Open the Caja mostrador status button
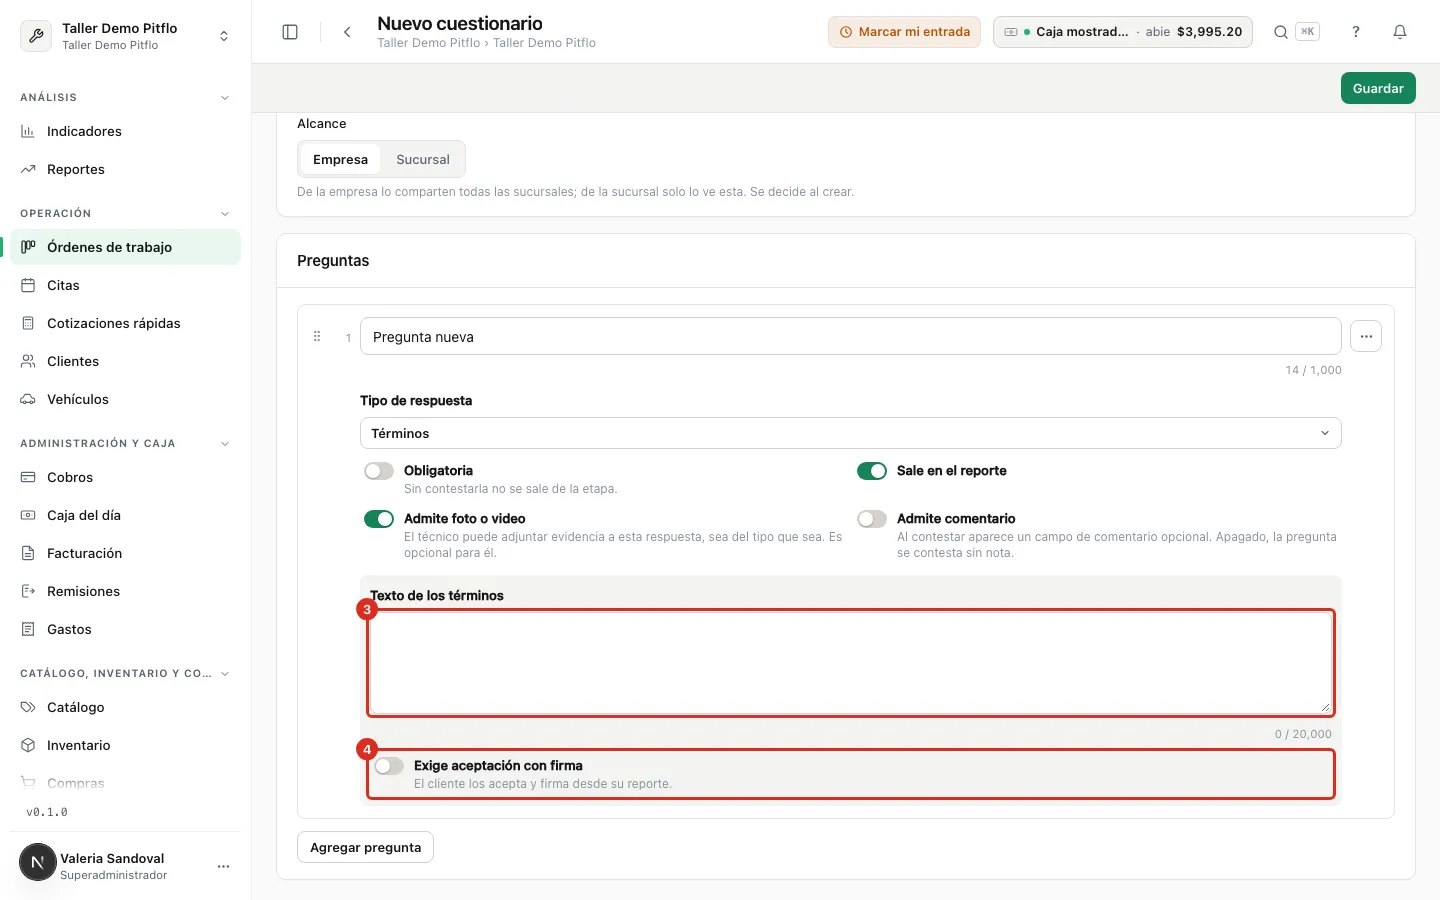 1123,32
